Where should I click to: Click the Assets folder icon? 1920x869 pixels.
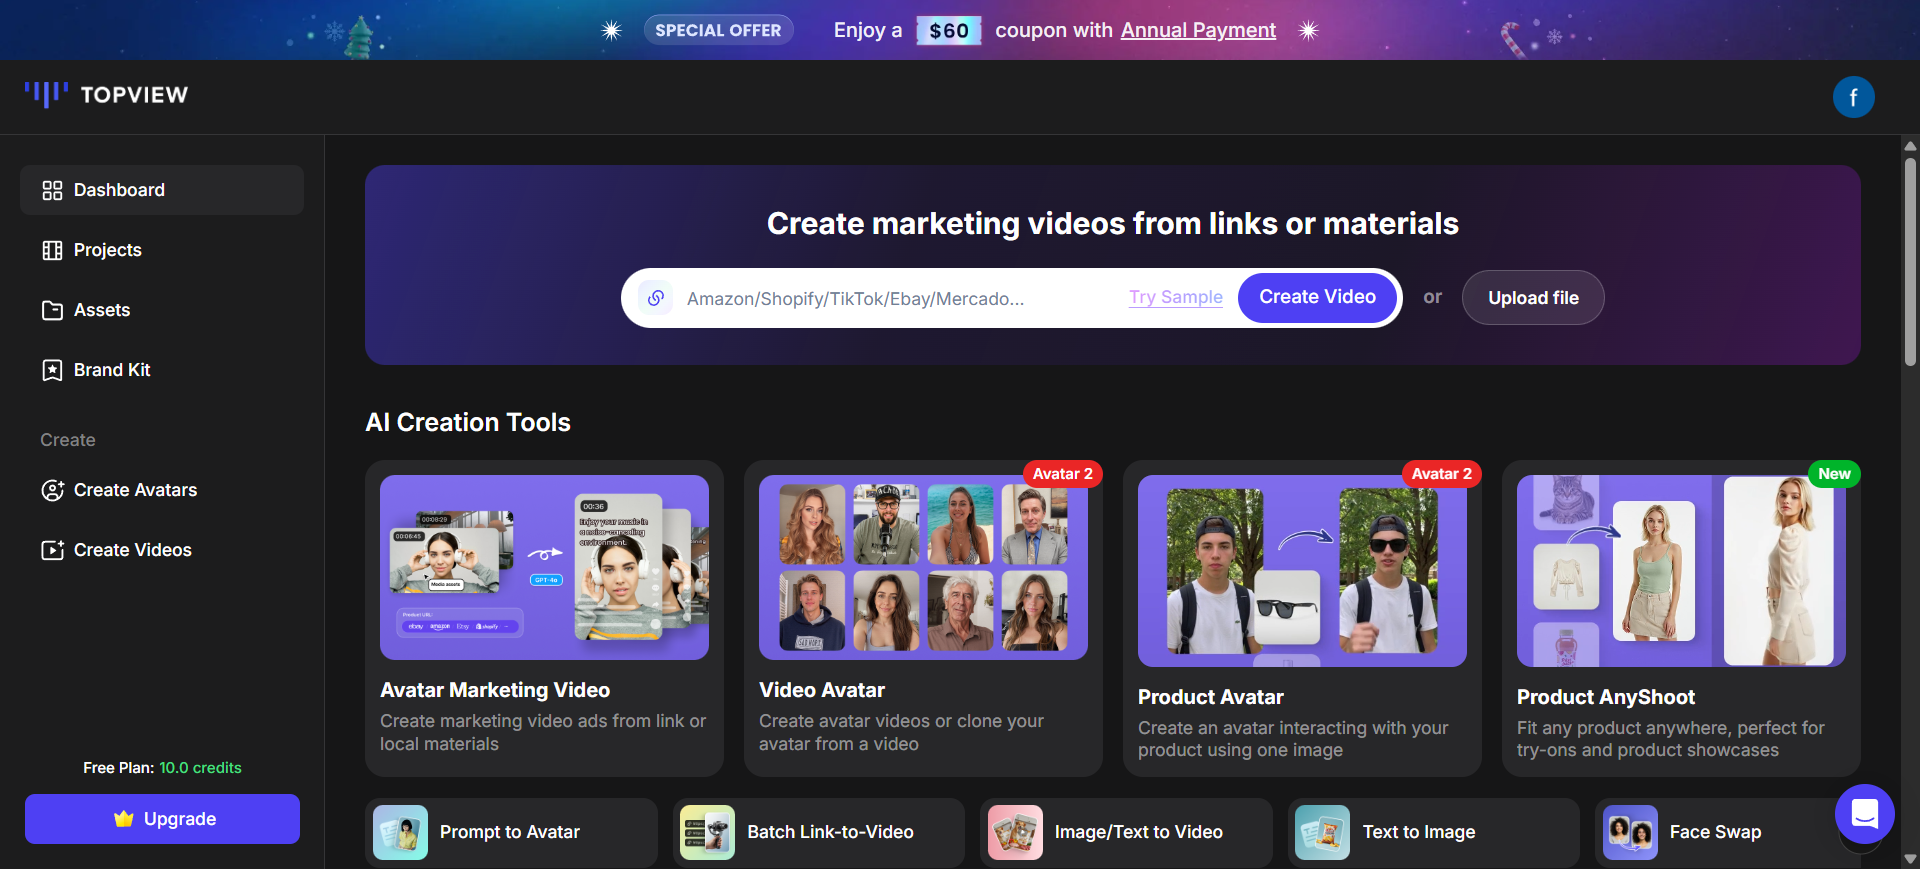pos(52,310)
